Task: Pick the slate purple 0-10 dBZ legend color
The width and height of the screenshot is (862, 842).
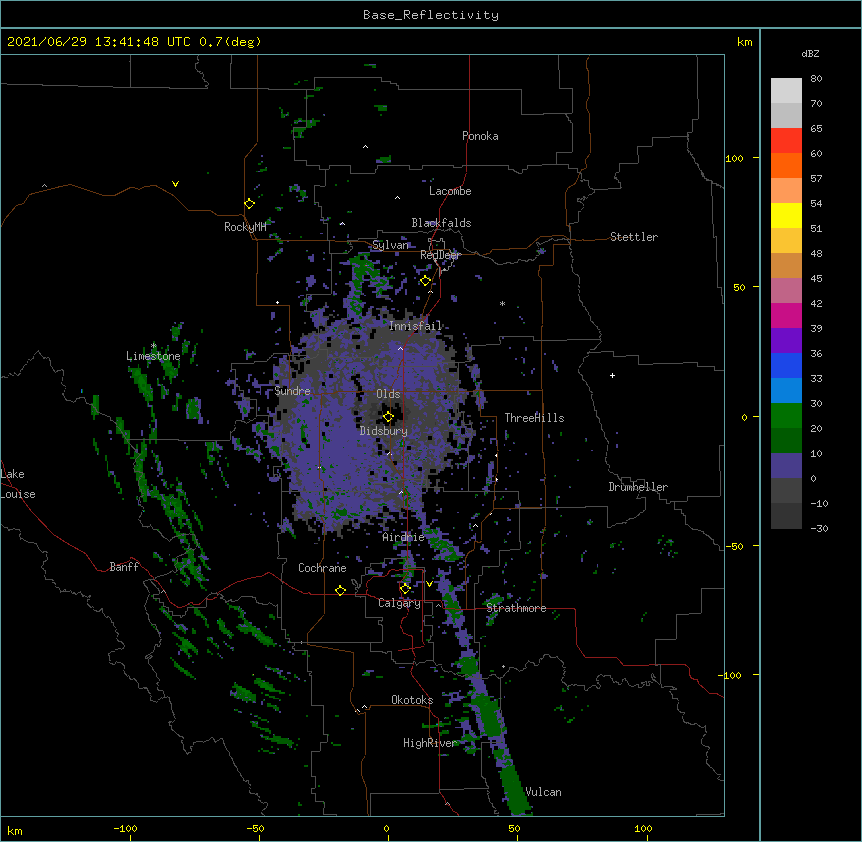Action: 786,466
